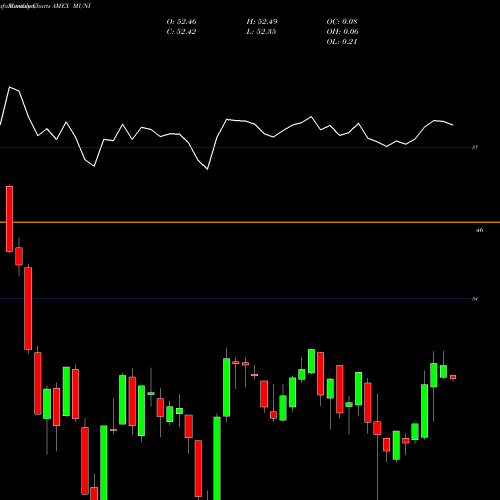Click the OL: 0.21 readout
Image resolution: width=500 pixels, height=500 pixels.
click(x=342, y=42)
